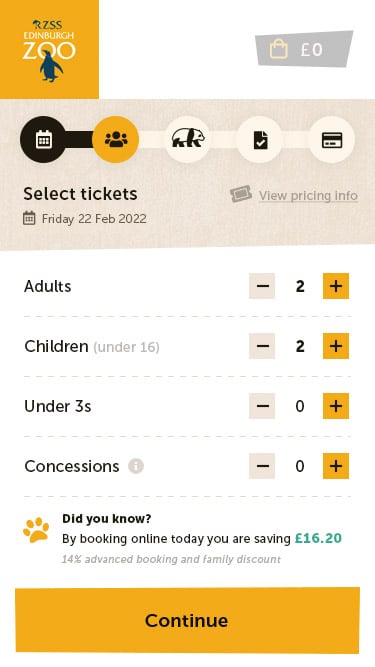Screen dimensions: 375x667
Task: Add one more Children ticket
Action: point(336,346)
